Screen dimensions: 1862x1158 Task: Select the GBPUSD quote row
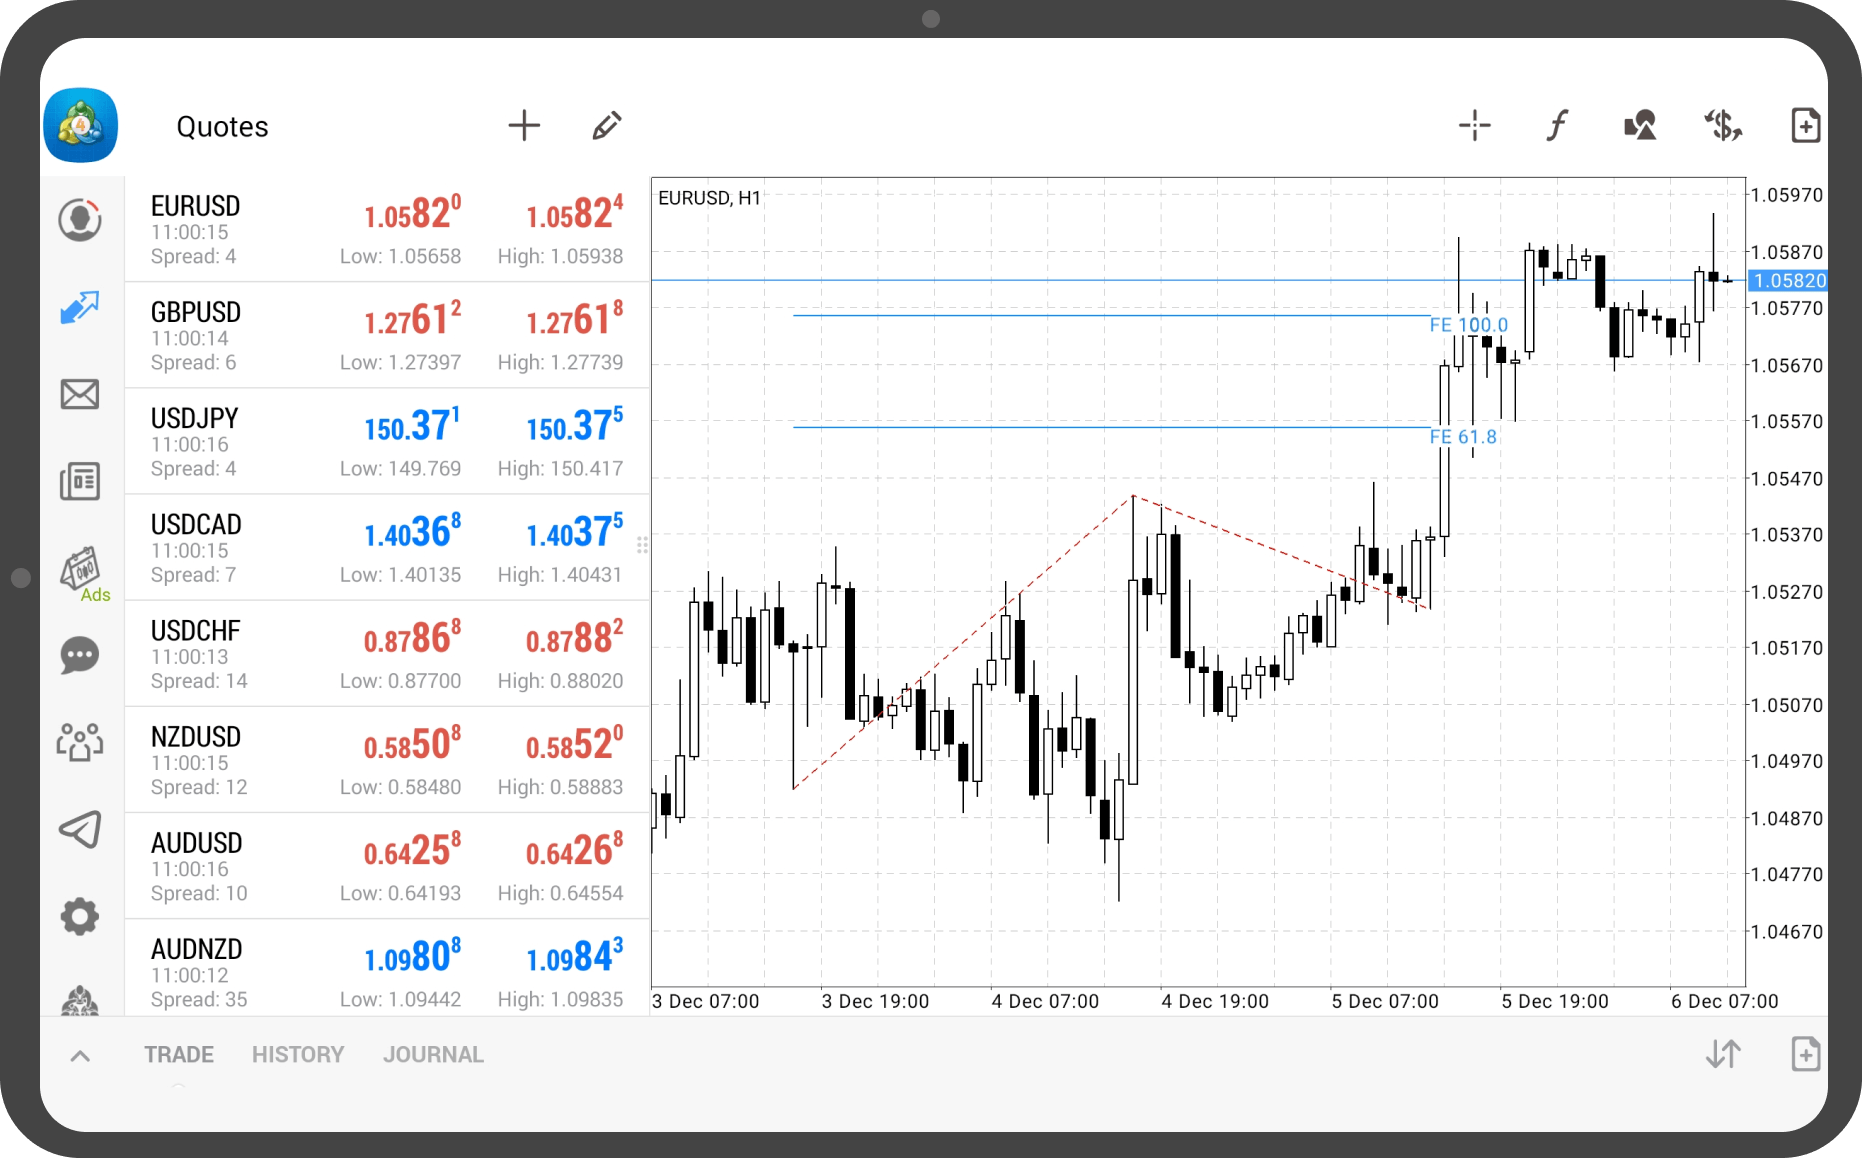click(387, 336)
